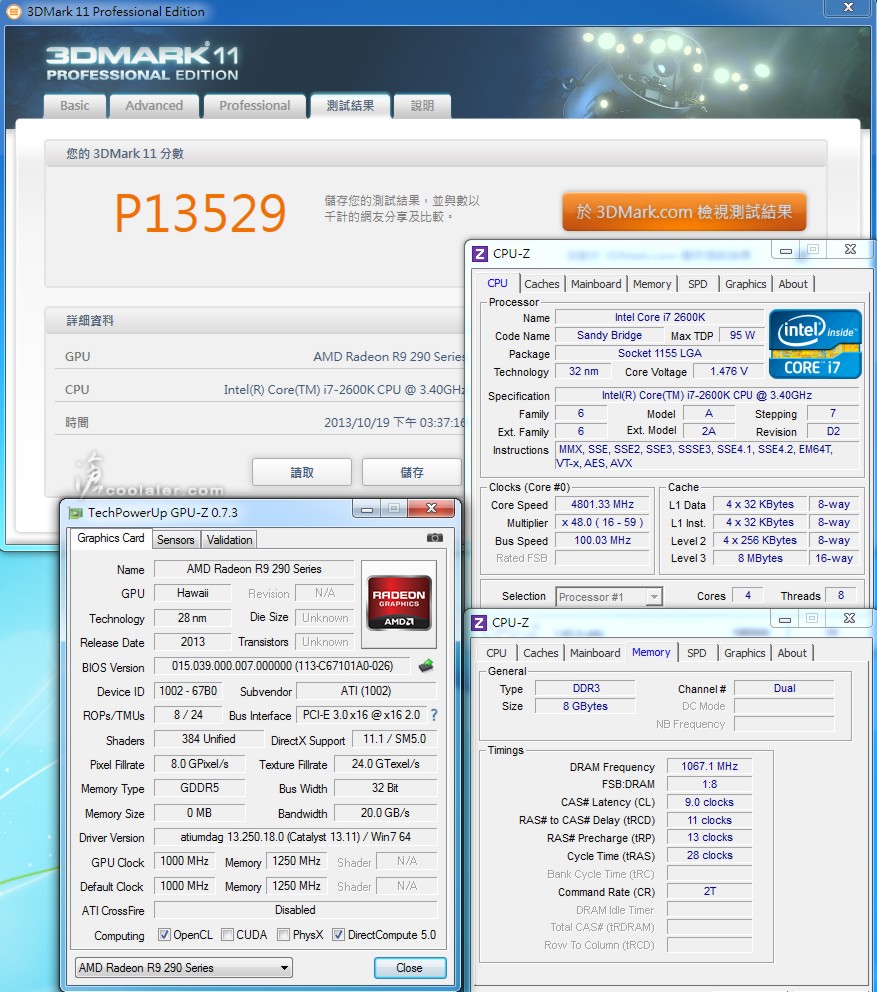The image size is (877, 992).
Task: Click the GPU-Z Name field AMD Radeon R9 290 Series
Action: [x=254, y=569]
